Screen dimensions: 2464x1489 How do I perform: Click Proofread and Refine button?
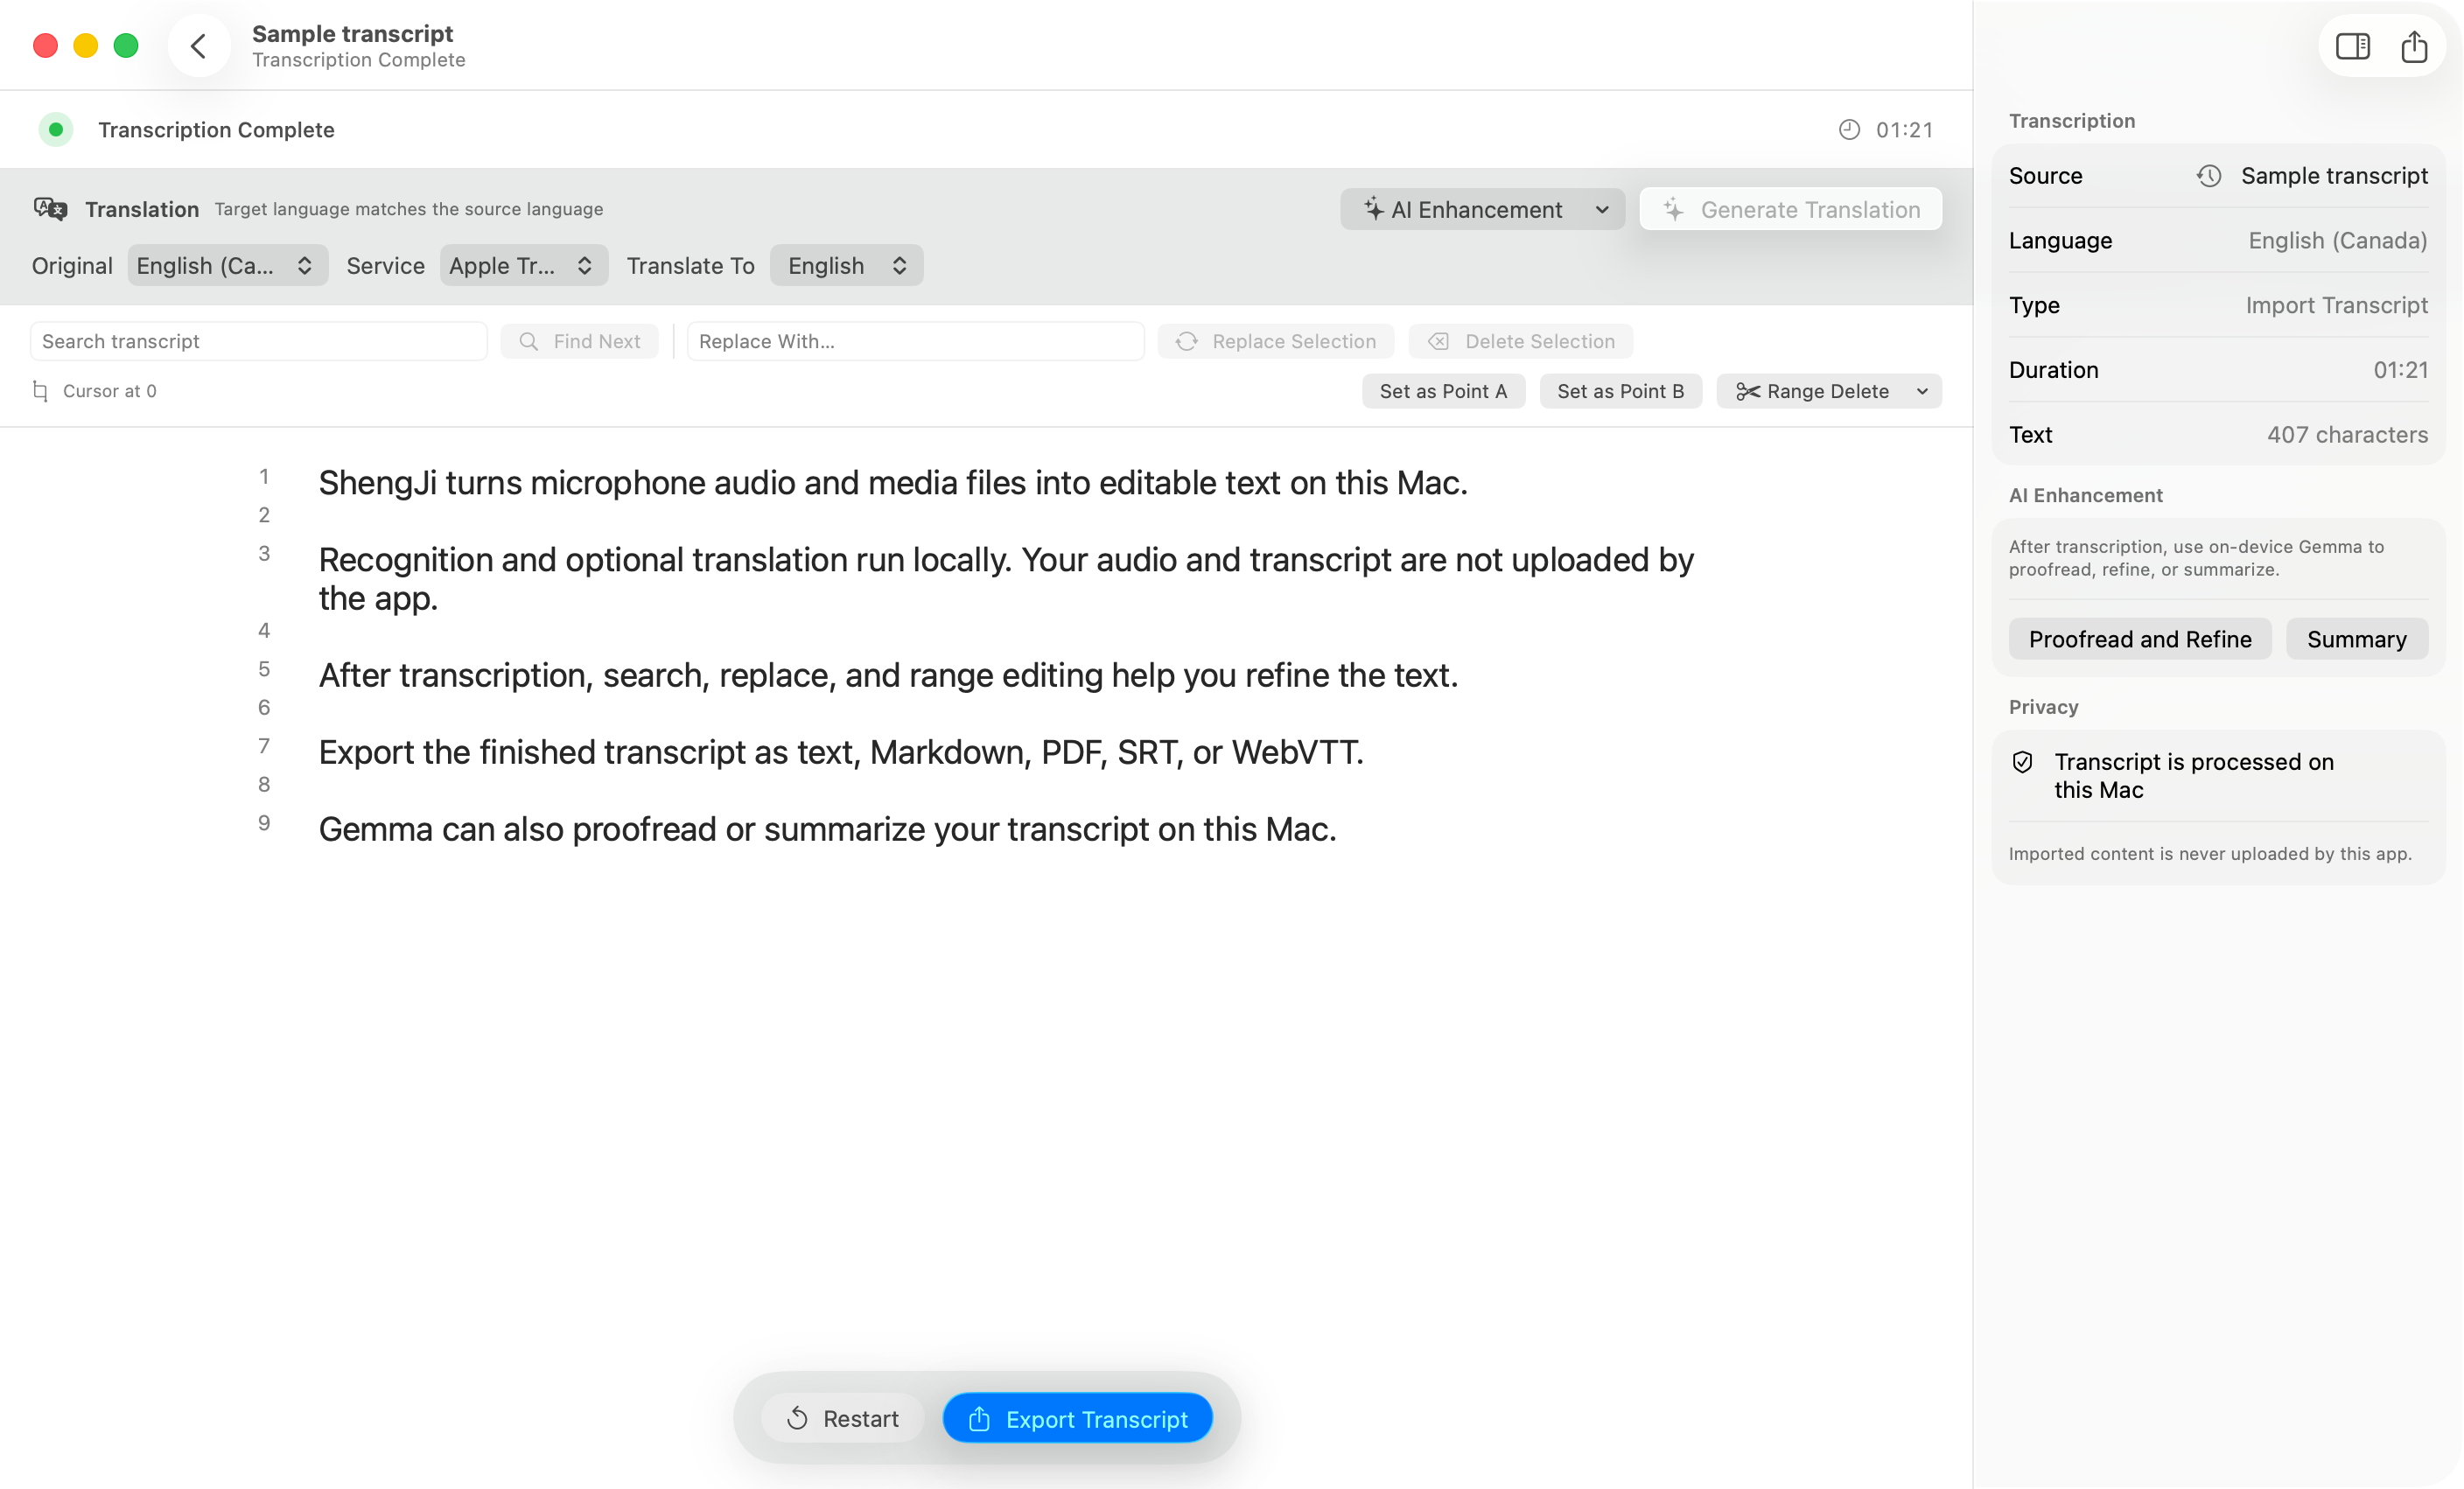2140,639
